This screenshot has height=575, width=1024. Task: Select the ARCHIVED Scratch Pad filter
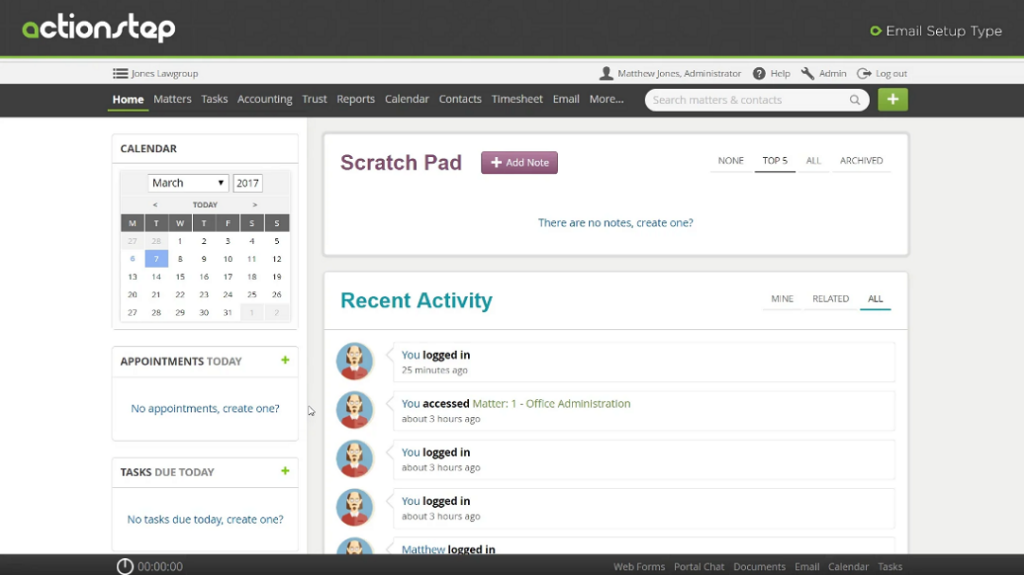coord(861,161)
